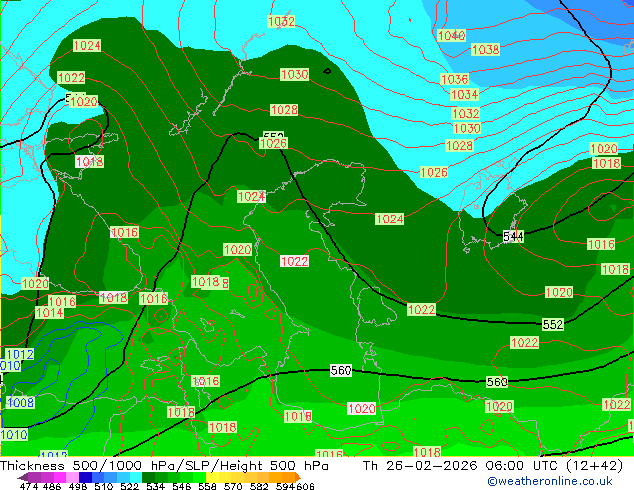The height and width of the screenshot is (490, 634).
Task: Click the purple arrow tip of the color bar
Action: point(23,477)
